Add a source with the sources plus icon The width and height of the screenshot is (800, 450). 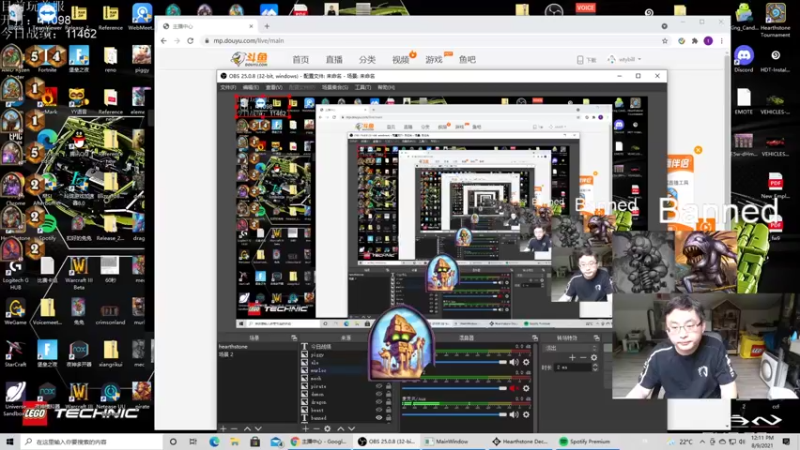306,429
